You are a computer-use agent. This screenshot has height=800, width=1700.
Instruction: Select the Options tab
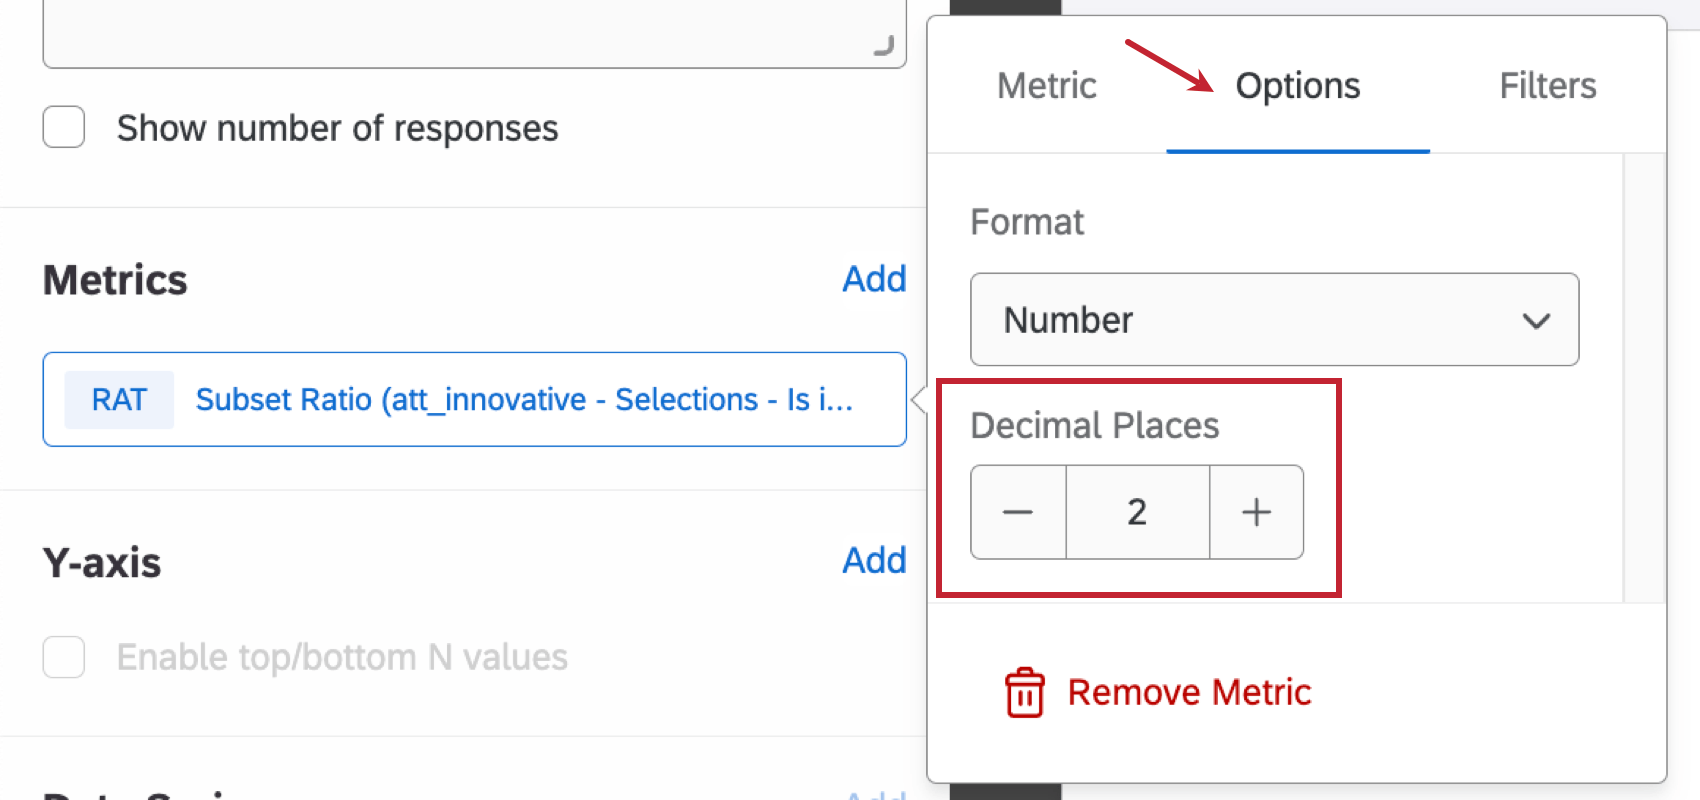point(1297,86)
